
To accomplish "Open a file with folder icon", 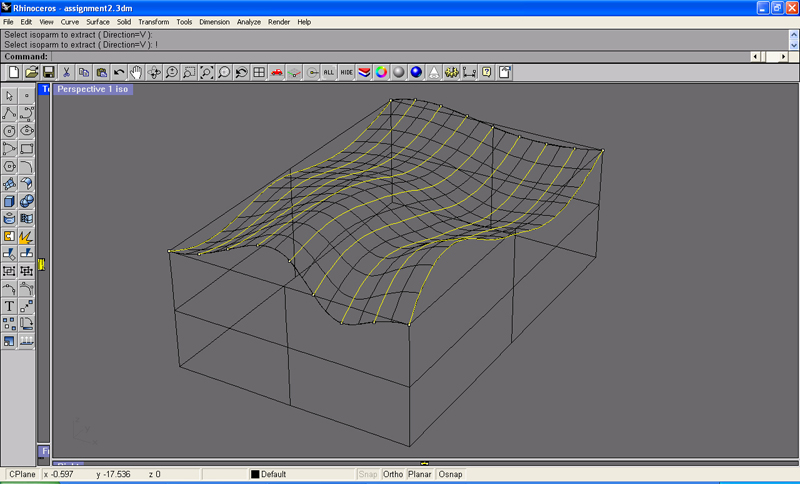I will point(31,72).
